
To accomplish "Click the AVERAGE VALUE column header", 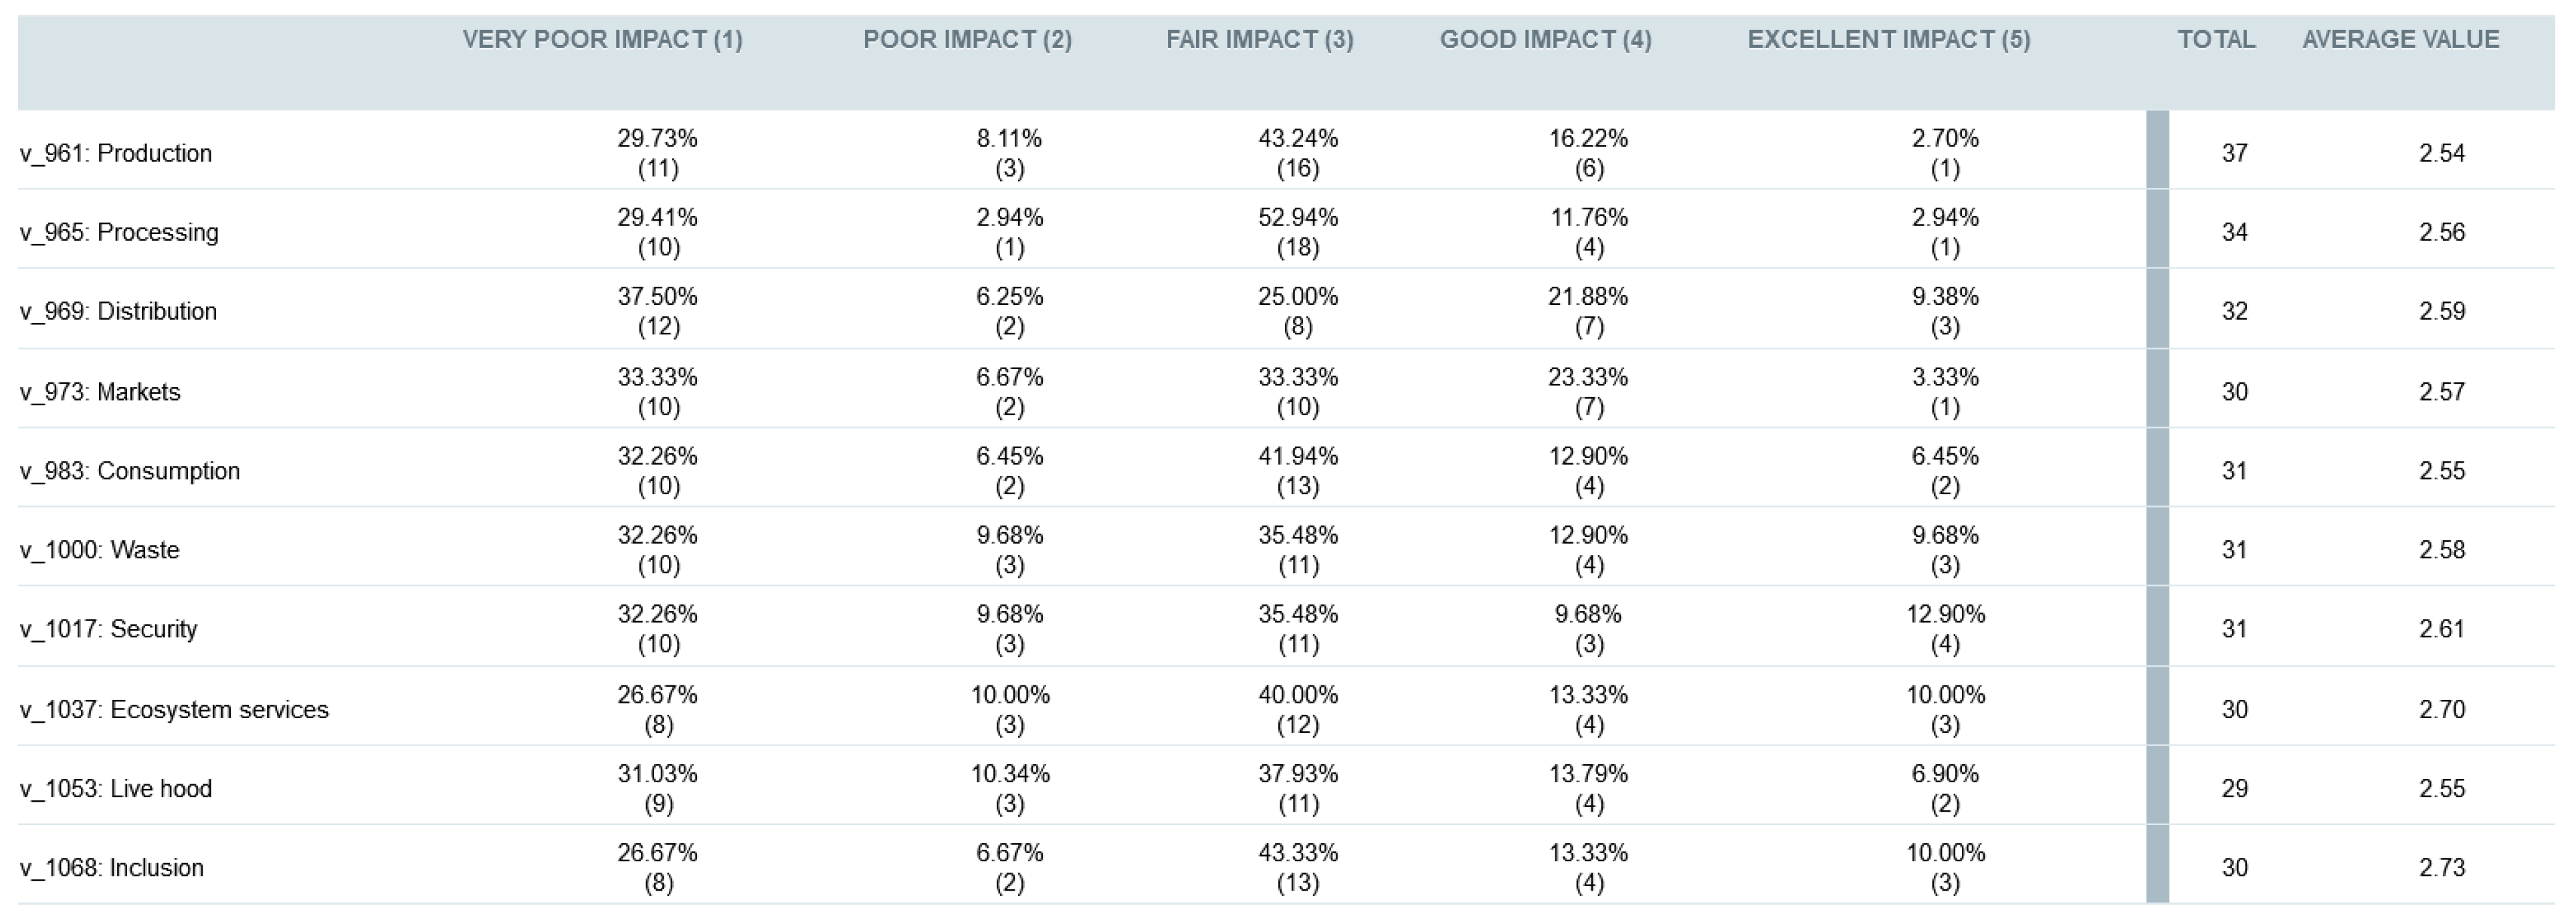I will click(x=2400, y=40).
